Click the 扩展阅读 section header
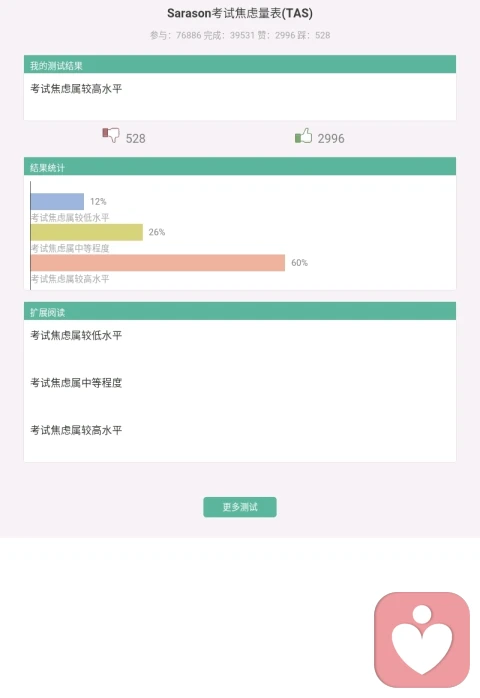The width and height of the screenshot is (480, 698). coord(240,311)
